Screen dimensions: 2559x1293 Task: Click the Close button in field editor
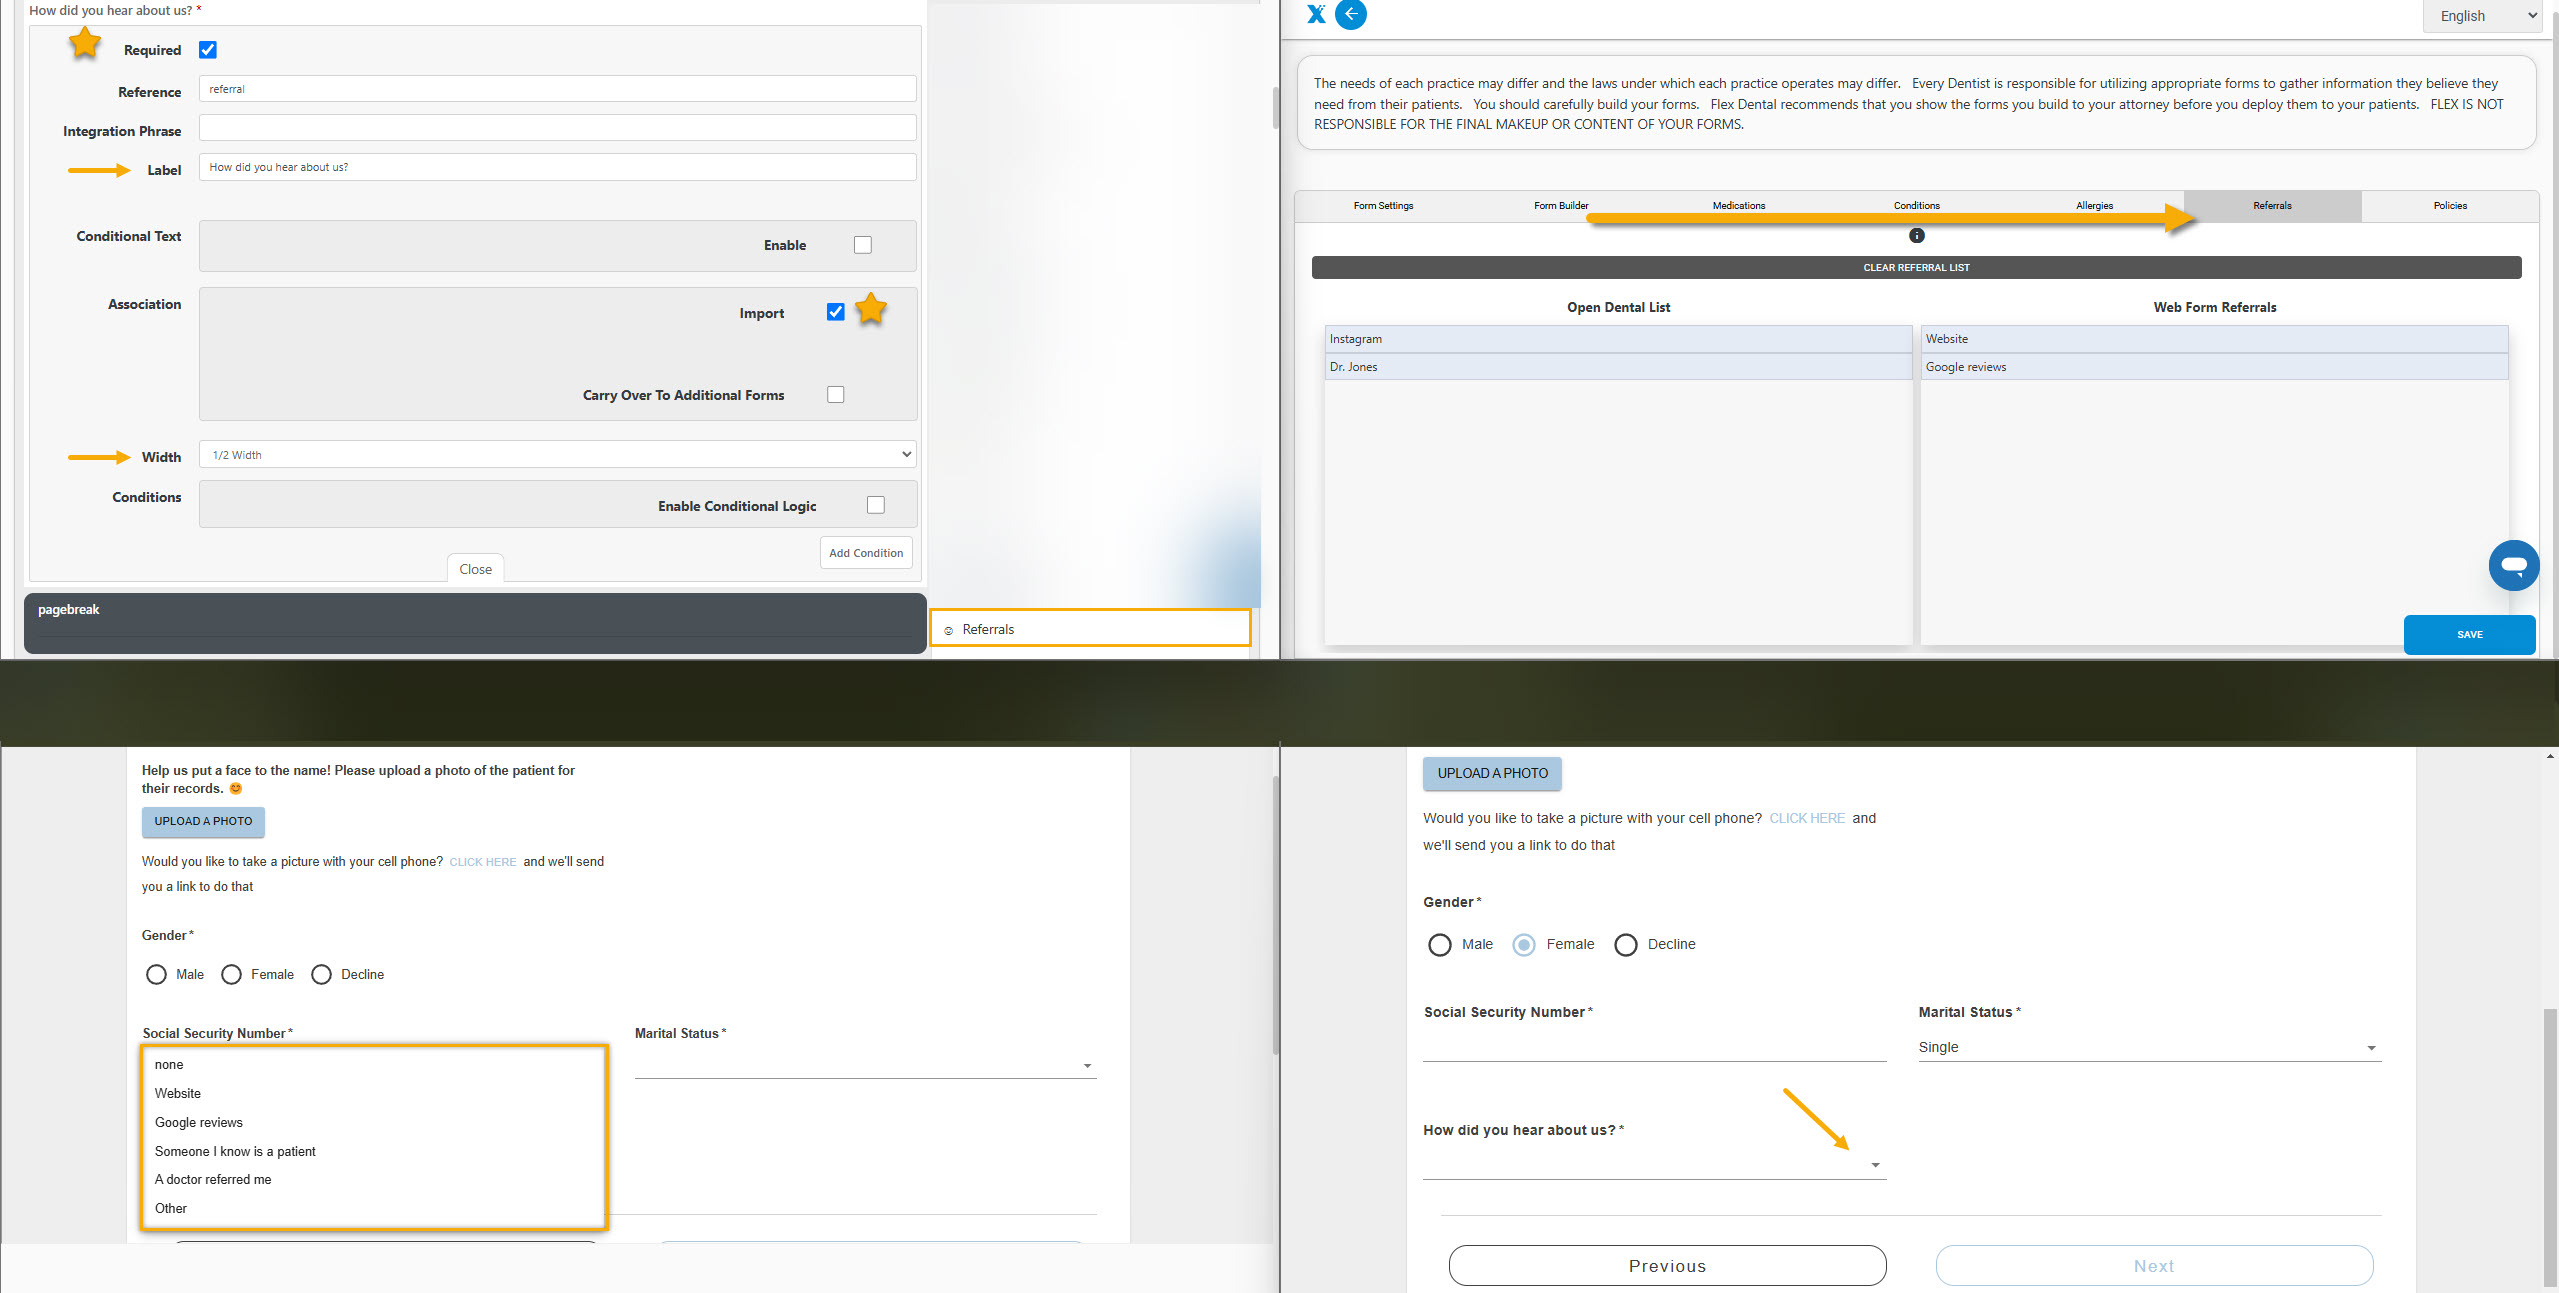(x=475, y=569)
